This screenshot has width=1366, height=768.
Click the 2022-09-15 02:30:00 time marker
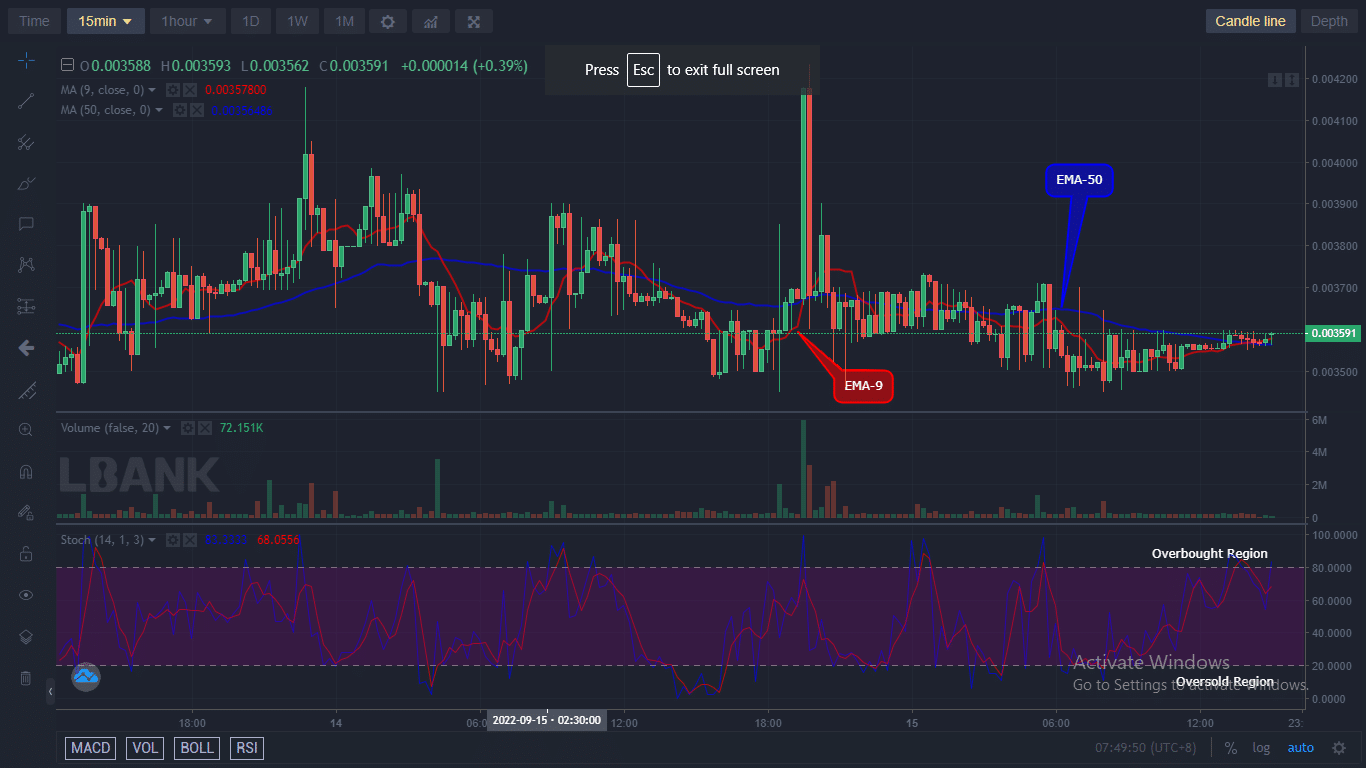tap(546, 720)
